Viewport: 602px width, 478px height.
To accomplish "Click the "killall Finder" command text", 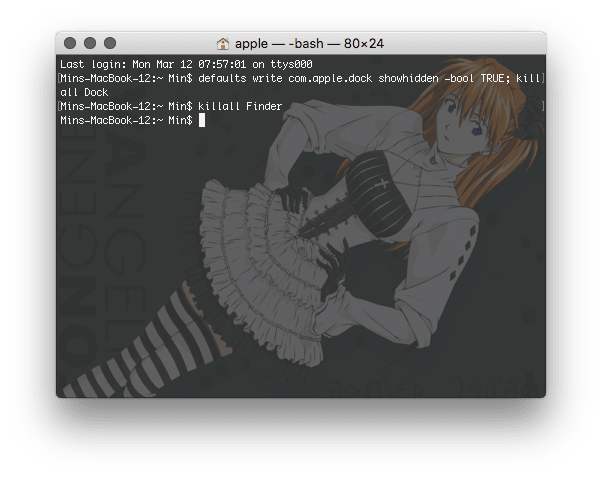I will coord(240,106).
